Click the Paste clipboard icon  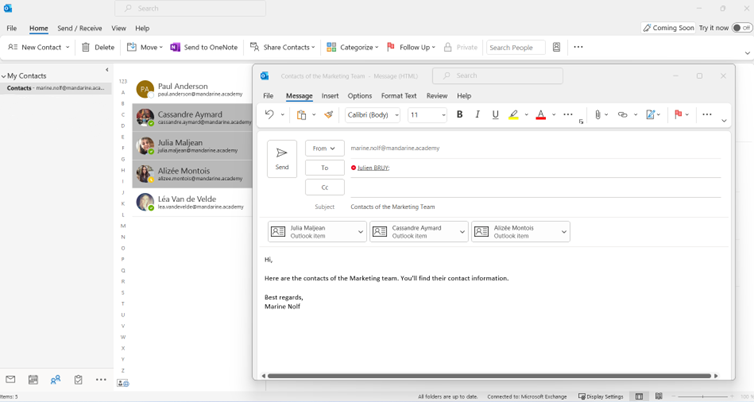(x=302, y=114)
